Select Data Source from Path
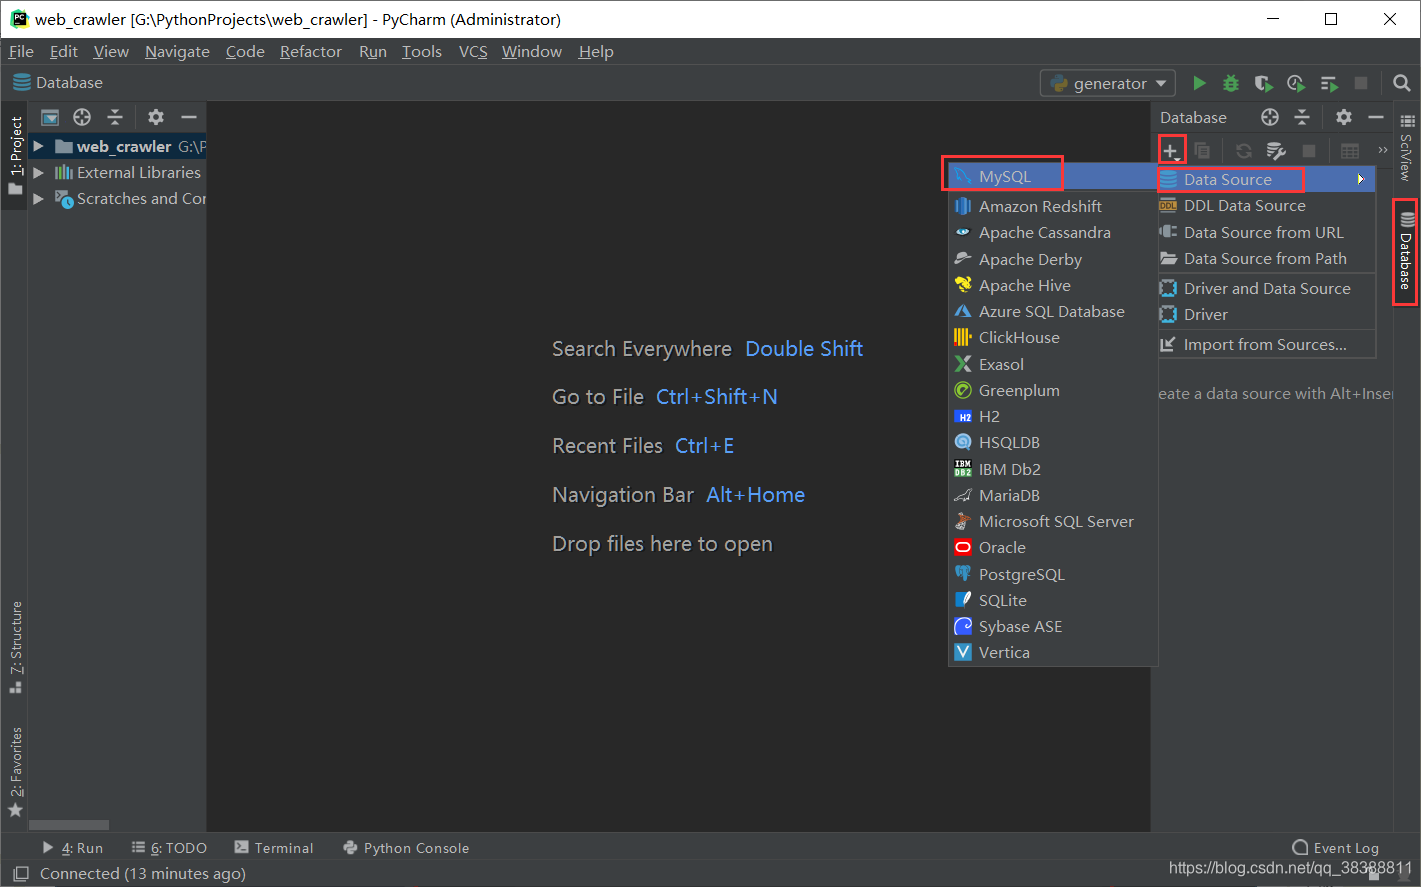 click(1267, 258)
